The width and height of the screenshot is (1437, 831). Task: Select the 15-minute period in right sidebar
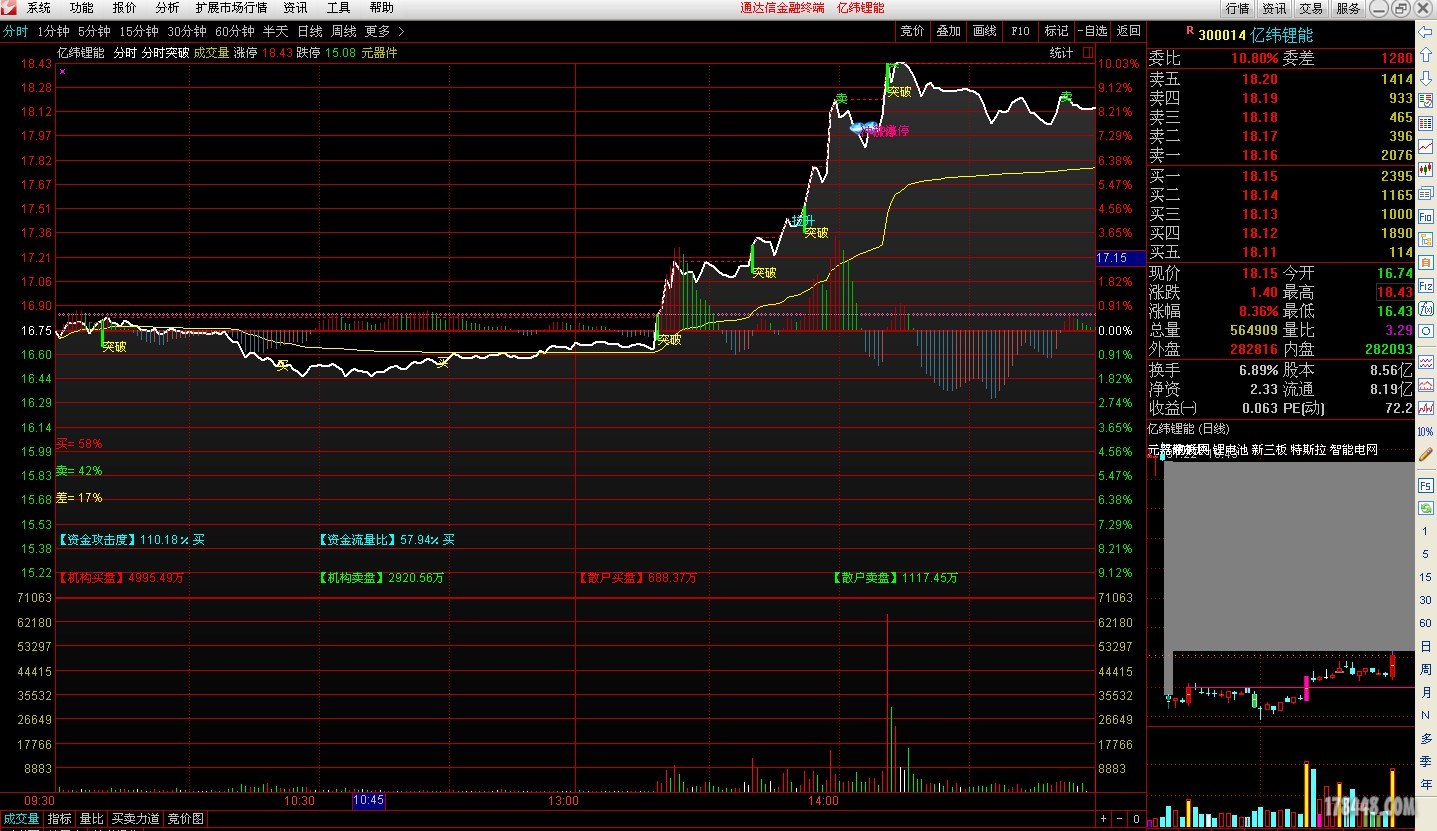[1426, 576]
